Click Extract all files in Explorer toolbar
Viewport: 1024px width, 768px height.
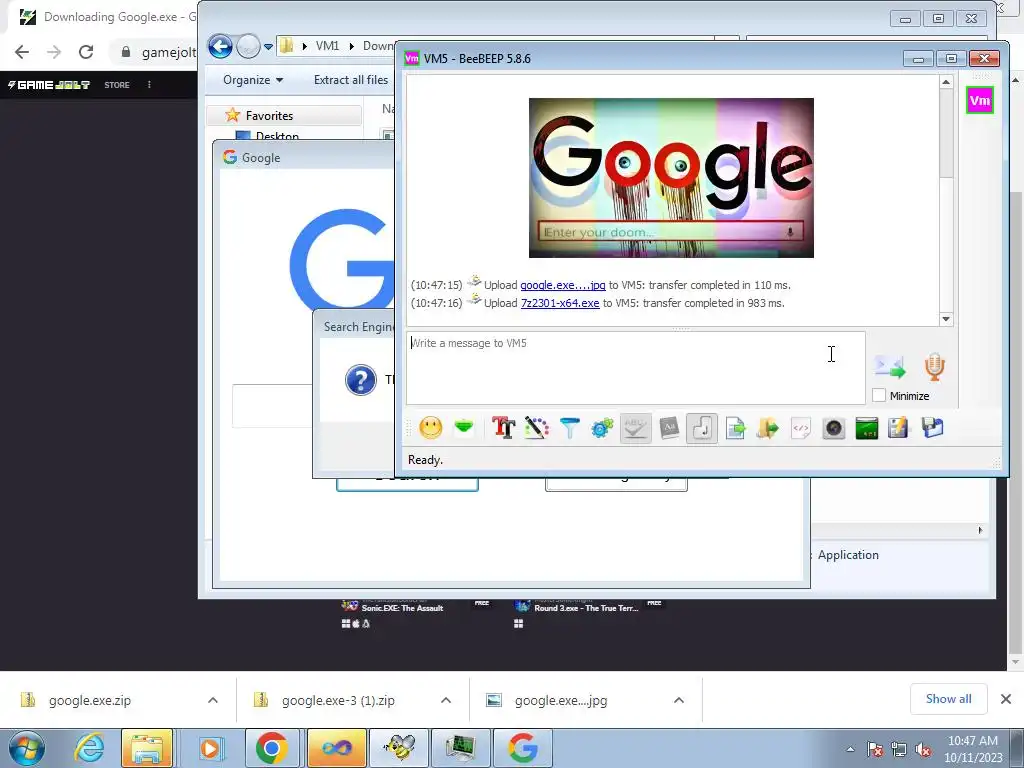(x=351, y=80)
